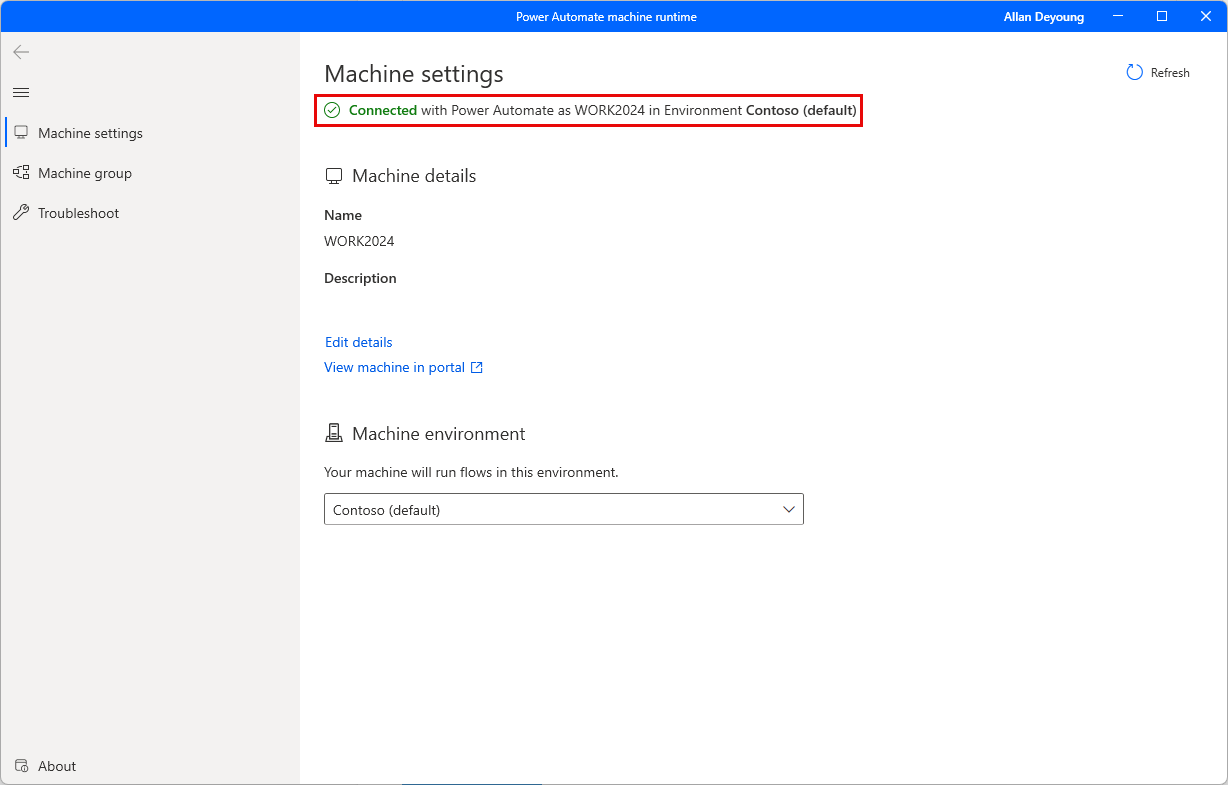
Task: Click the Refresh icon at top right
Action: [x=1133, y=72]
